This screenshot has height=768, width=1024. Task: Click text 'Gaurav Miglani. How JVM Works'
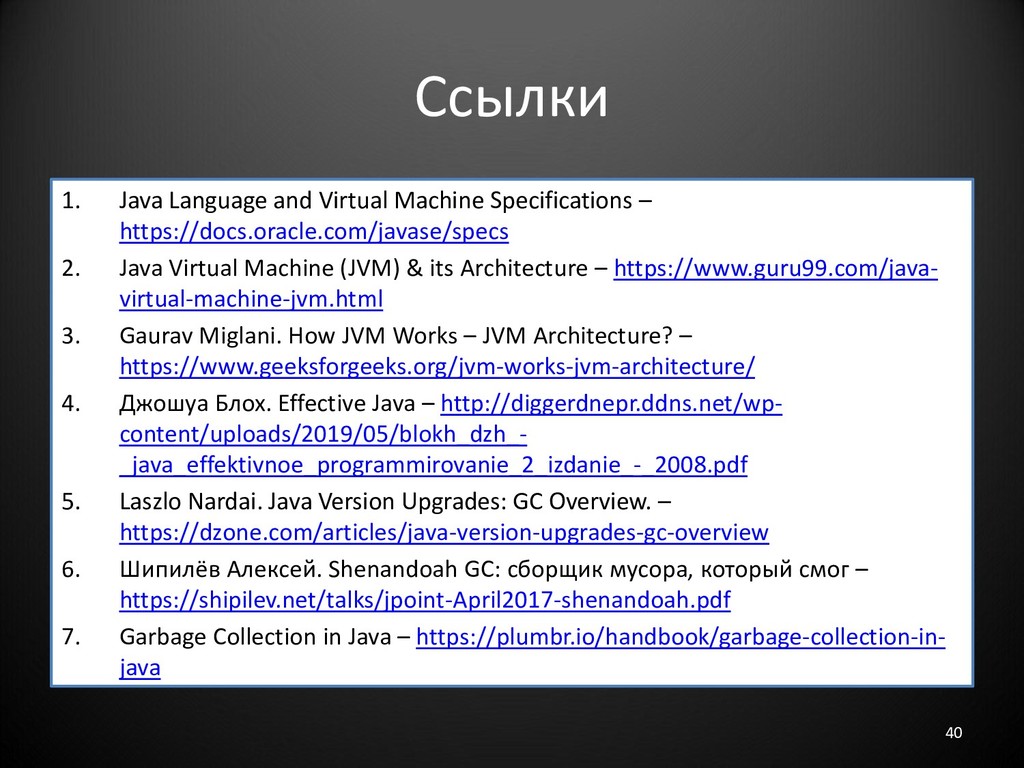288,336
